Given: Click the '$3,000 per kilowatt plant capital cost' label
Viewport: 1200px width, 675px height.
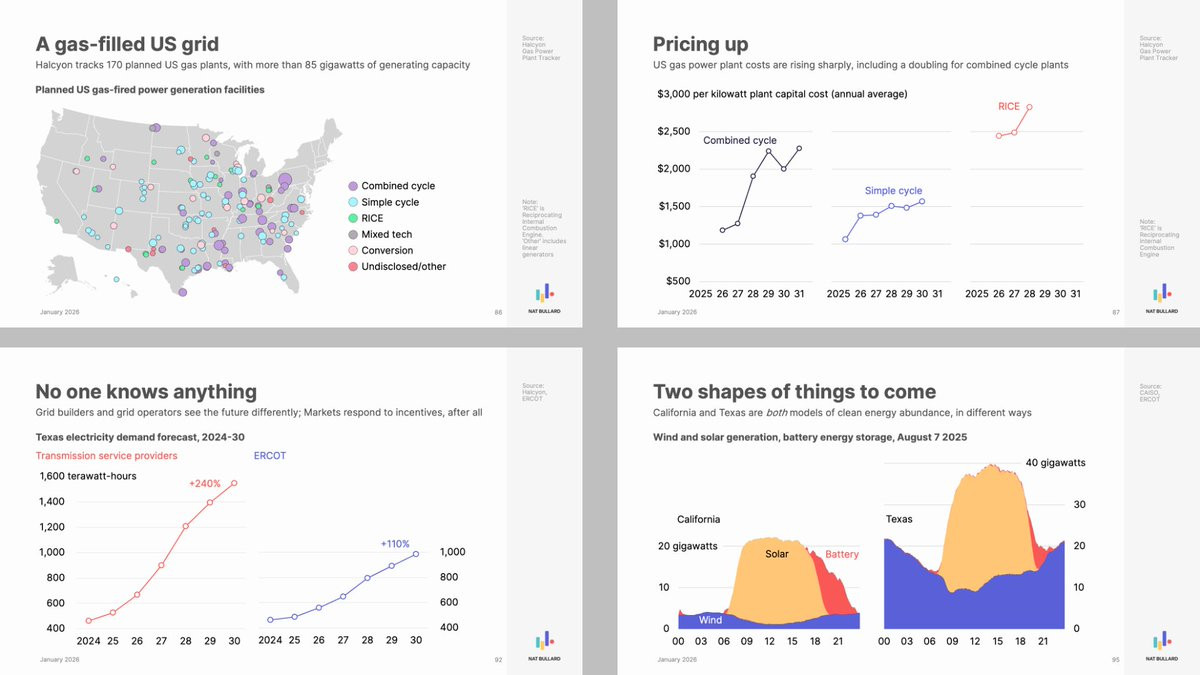Looking at the screenshot, I should tap(782, 94).
